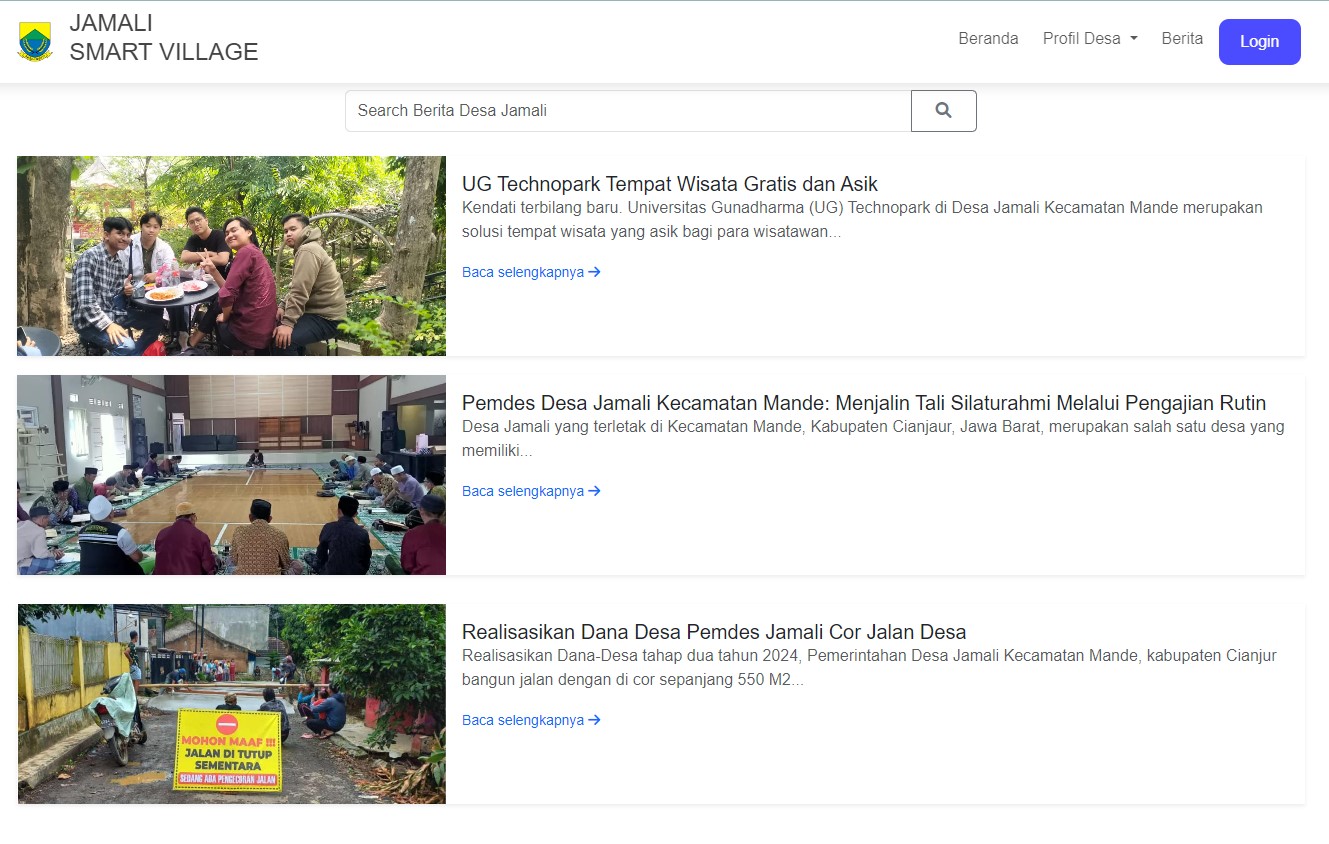Click the arrow after the Pengajian Rutin Baca selengkapnya
The height and width of the screenshot is (844, 1329).
click(x=595, y=491)
